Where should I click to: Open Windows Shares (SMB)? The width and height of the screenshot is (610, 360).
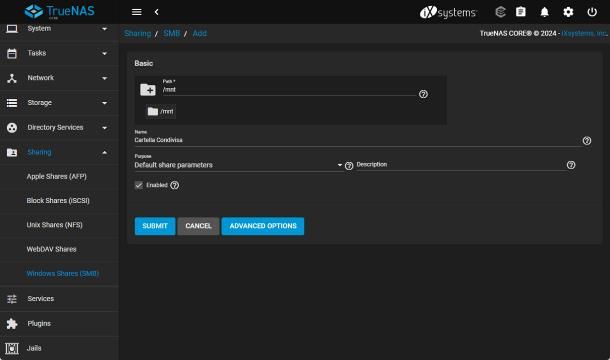click(x=62, y=274)
